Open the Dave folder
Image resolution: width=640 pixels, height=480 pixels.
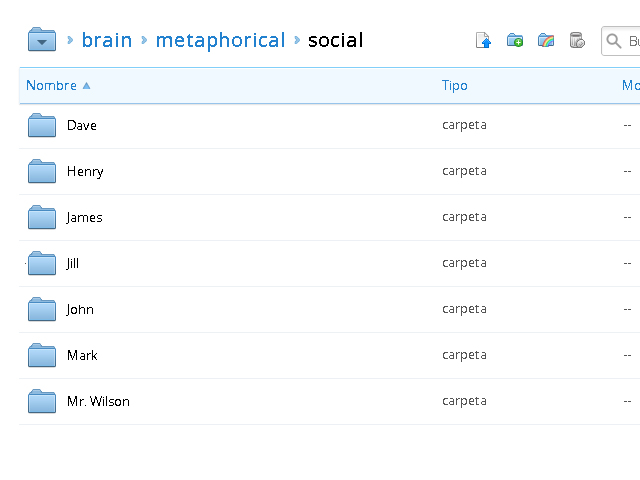82,126
